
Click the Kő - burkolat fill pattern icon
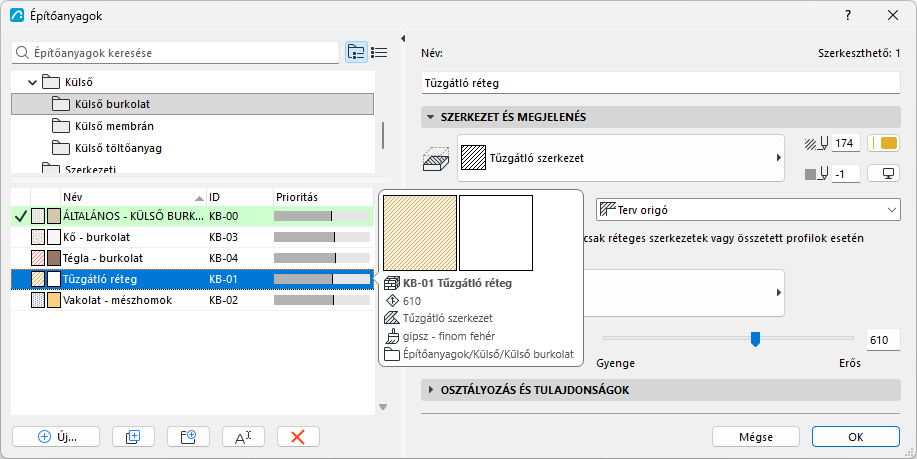click(37, 237)
